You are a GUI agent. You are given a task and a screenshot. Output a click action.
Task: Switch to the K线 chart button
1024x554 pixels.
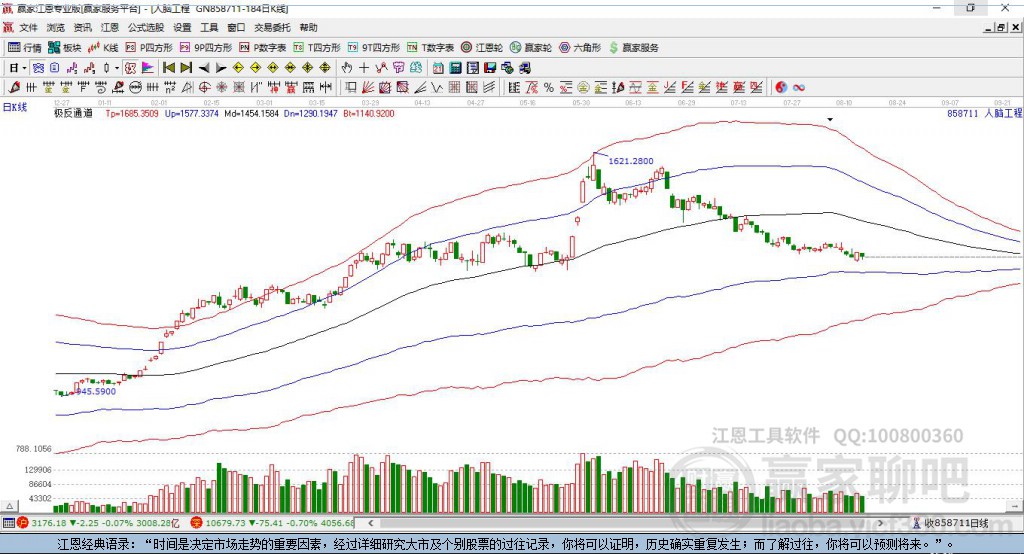103,48
